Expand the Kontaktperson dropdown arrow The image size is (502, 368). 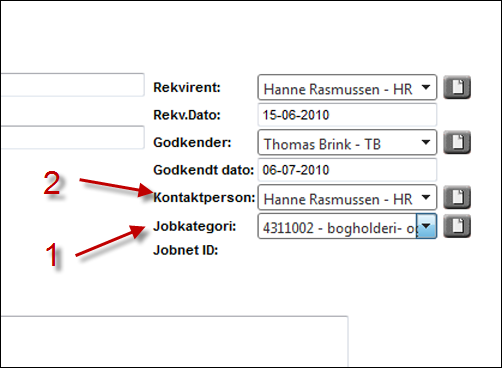pyautogui.click(x=425, y=197)
